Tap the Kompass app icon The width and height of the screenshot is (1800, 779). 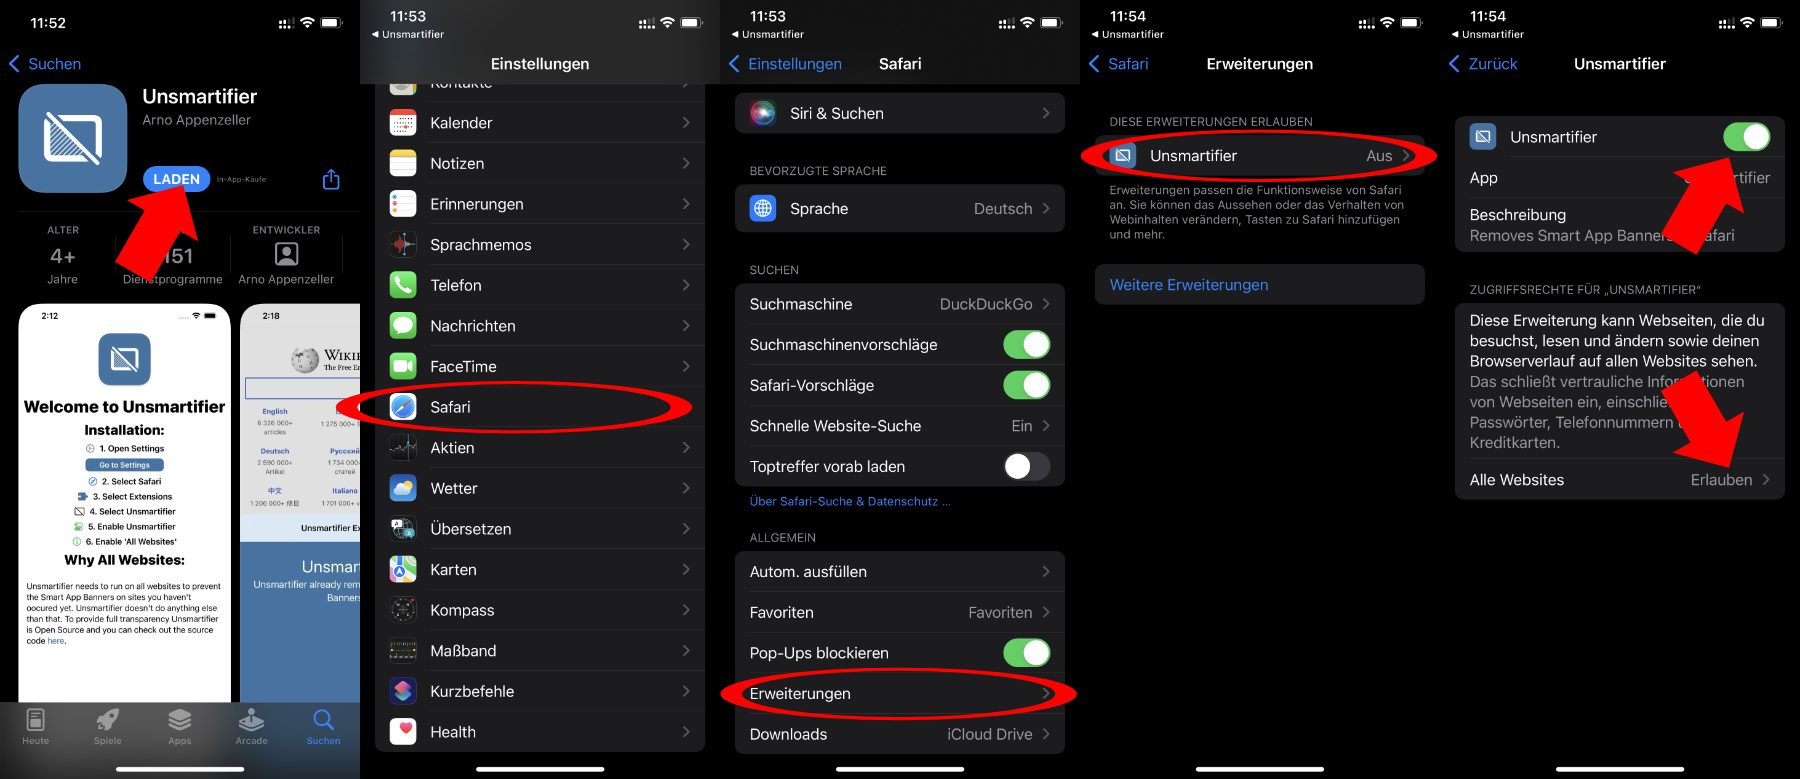coord(403,610)
